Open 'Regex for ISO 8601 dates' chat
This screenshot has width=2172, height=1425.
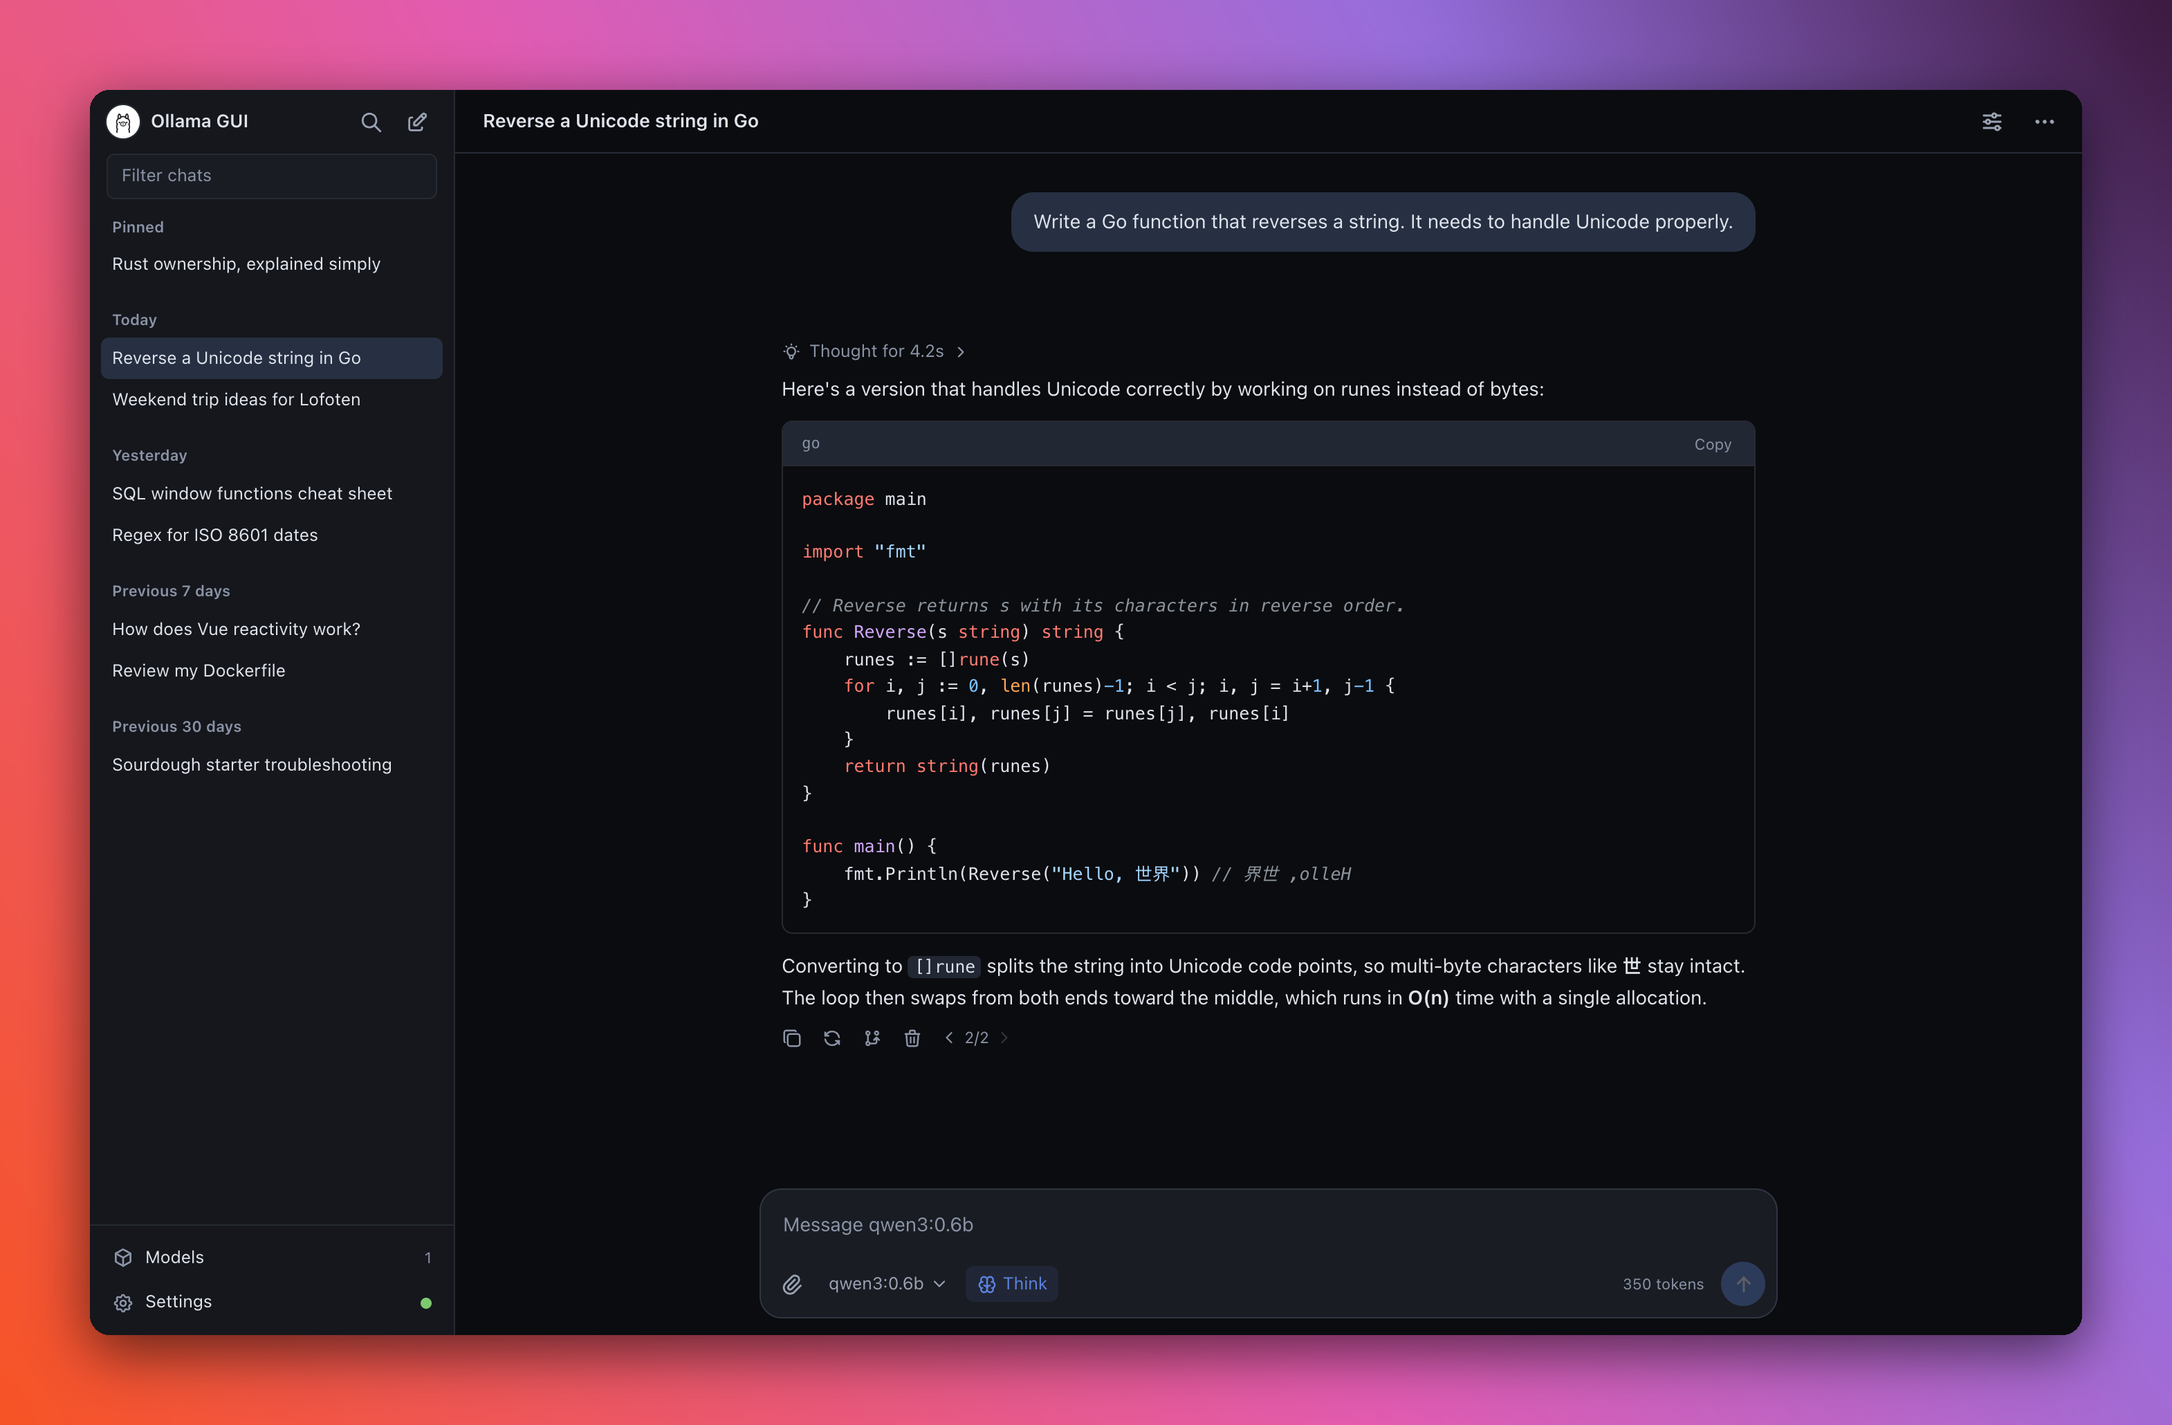click(x=271, y=535)
